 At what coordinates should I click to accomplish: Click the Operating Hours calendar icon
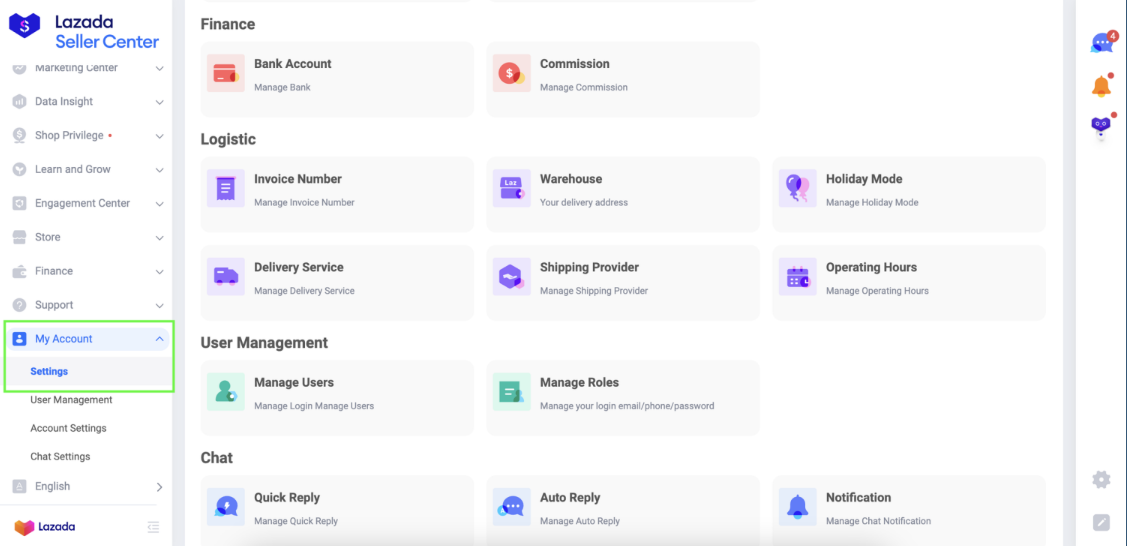tap(797, 277)
